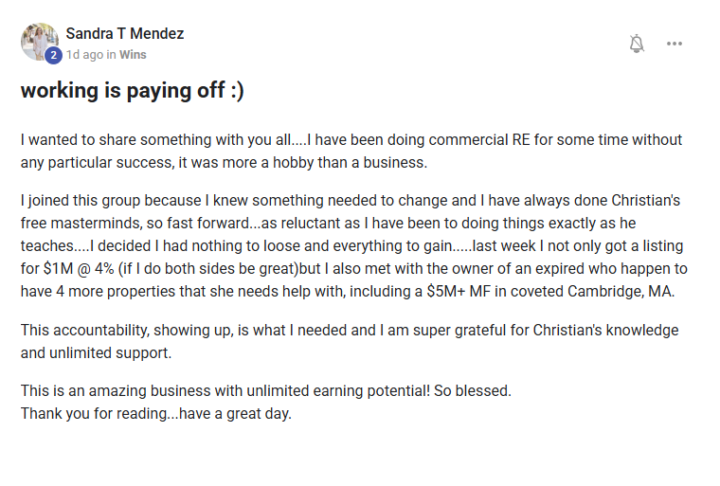Click the "1d ago" post timestamp
This screenshot has width=720, height=486.
84,55
